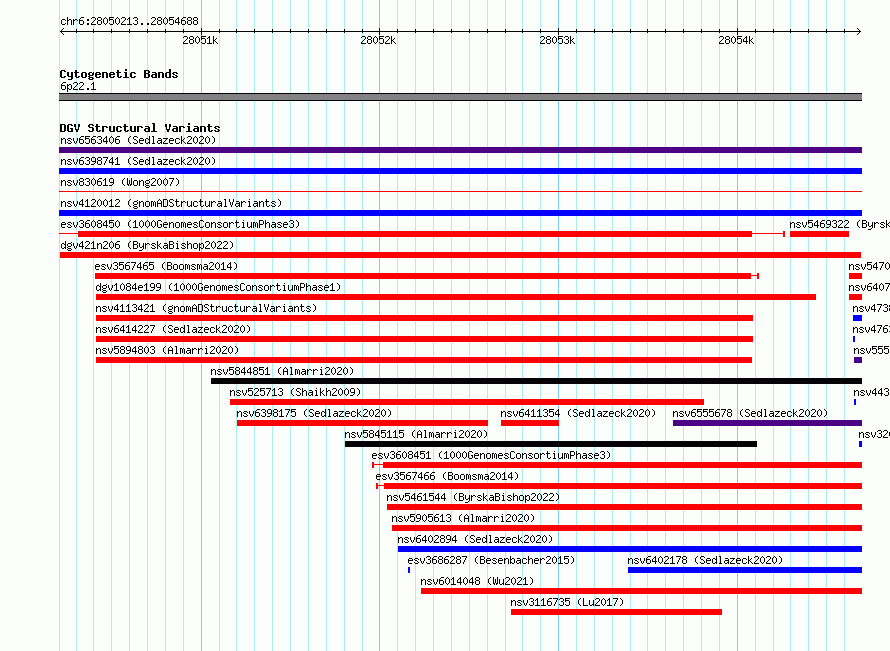
Task: Click the red dgv1084e199 feature bar
Action: 456,297
